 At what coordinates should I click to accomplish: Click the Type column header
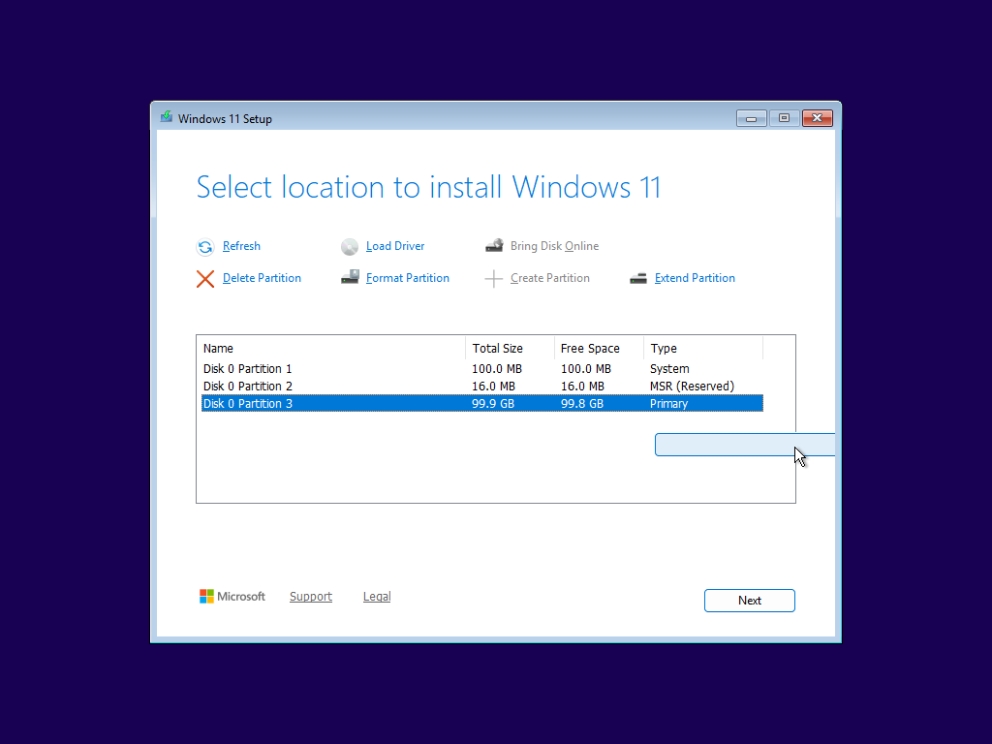coord(703,349)
